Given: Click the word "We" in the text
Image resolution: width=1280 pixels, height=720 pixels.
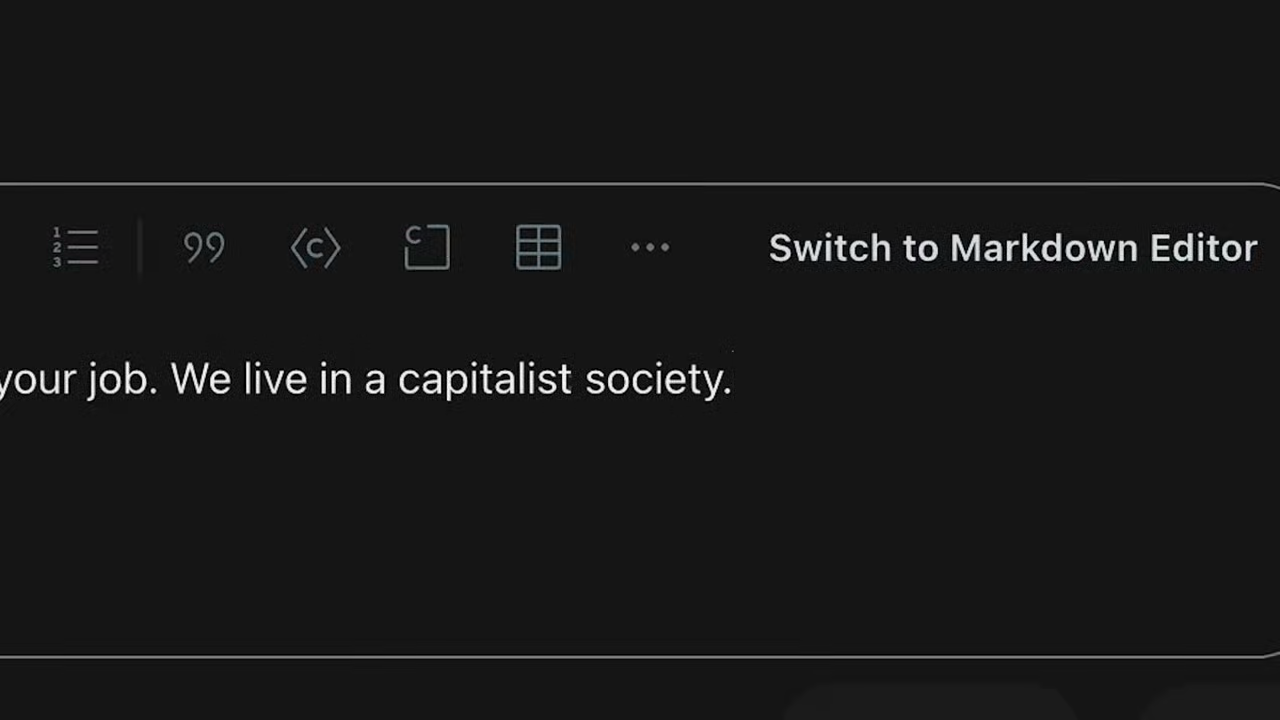Looking at the screenshot, I should pyautogui.click(x=201, y=380).
